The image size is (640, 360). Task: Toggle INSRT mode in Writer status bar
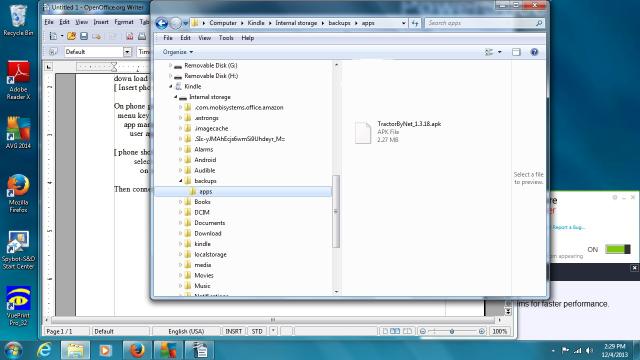pos(233,331)
